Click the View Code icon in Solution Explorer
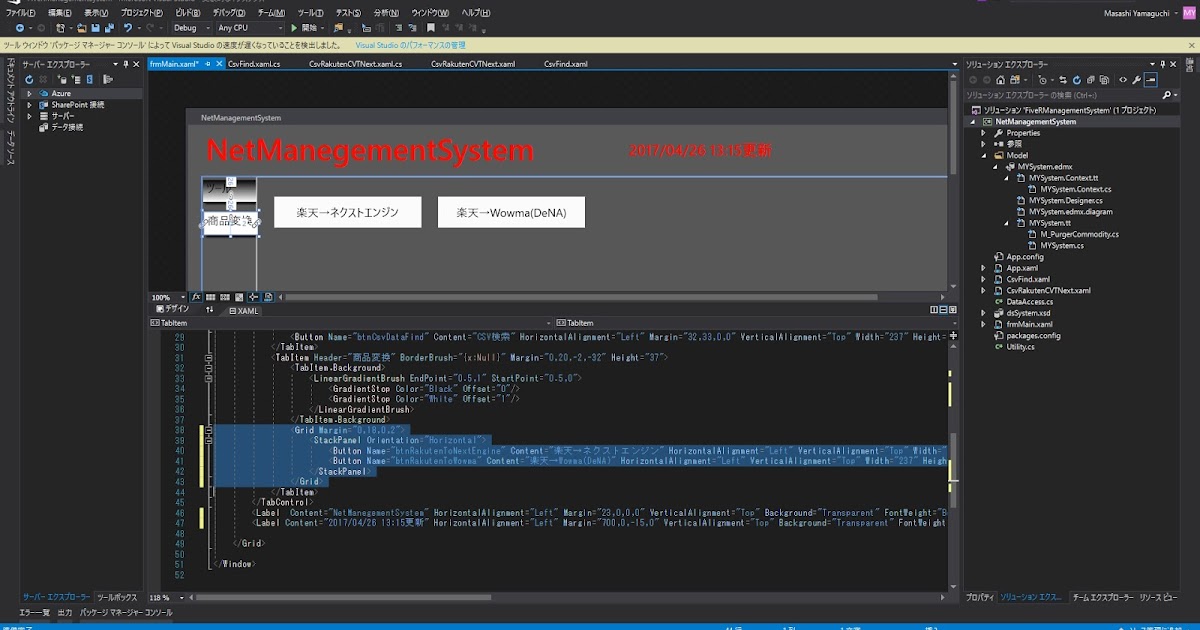Image resolution: width=1200 pixels, height=630 pixels. (1122, 79)
